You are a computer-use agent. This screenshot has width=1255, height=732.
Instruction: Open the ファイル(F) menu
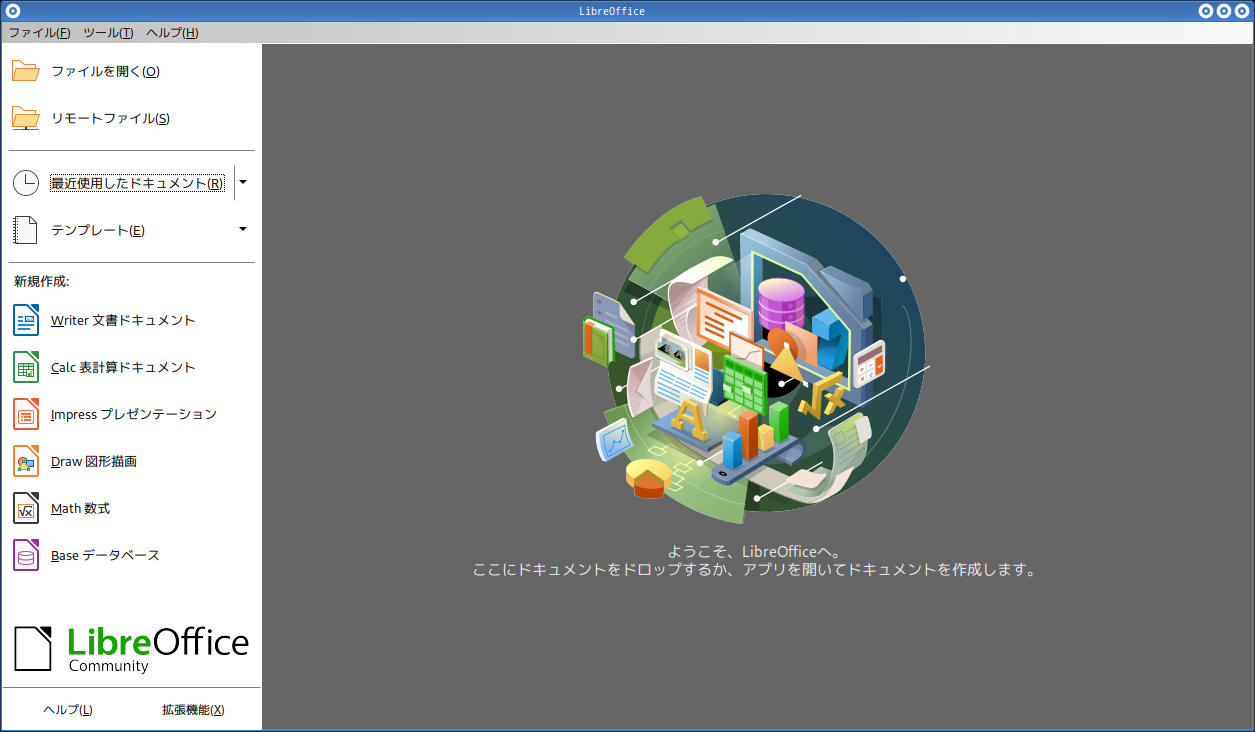coord(39,33)
